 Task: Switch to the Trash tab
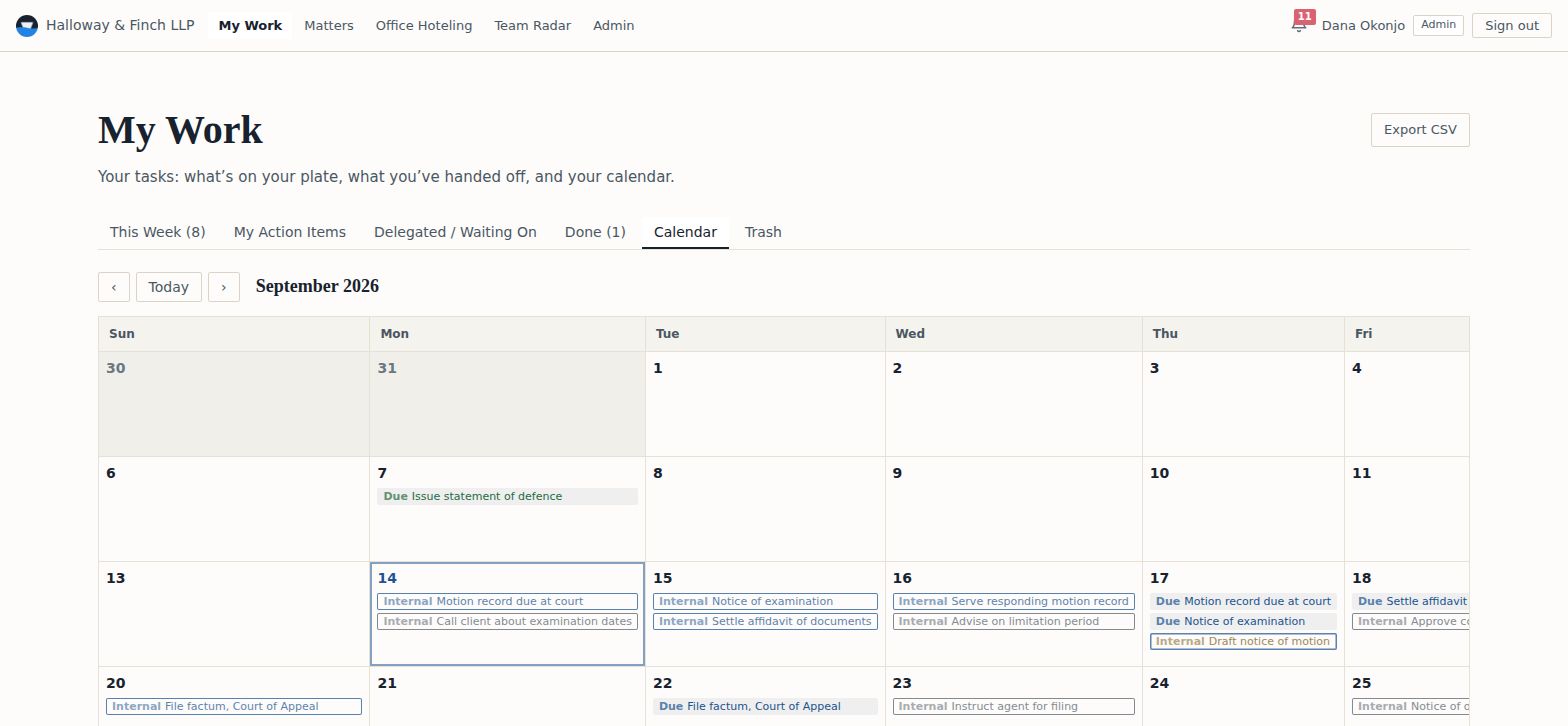coord(763,232)
